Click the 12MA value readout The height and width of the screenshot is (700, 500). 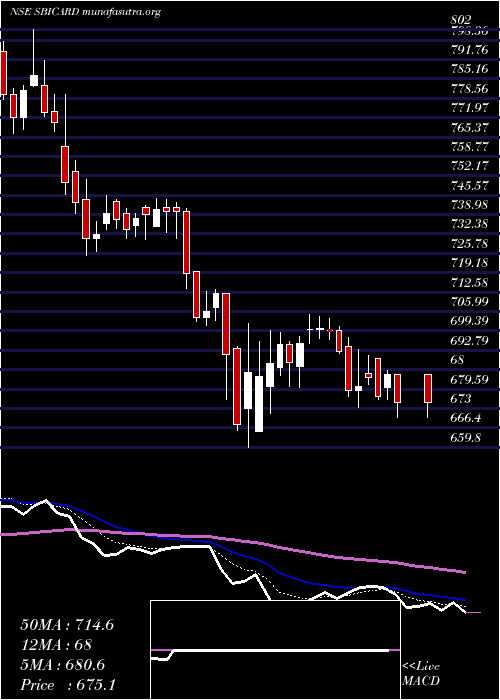pos(56,645)
